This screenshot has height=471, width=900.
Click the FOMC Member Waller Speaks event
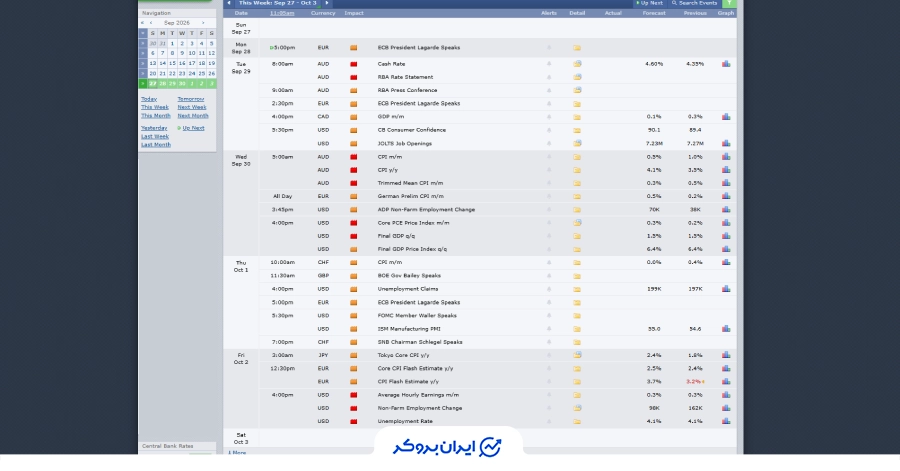pyautogui.click(x=417, y=316)
